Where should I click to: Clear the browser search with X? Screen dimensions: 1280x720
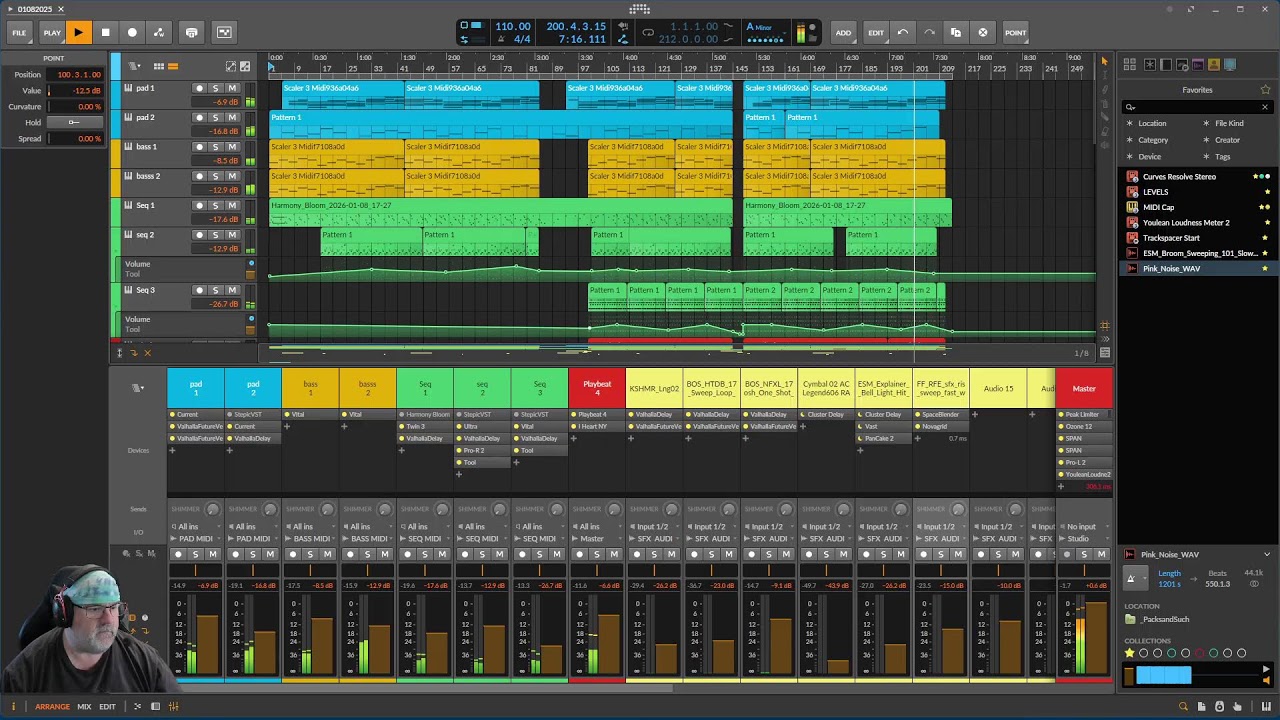(x=1264, y=107)
